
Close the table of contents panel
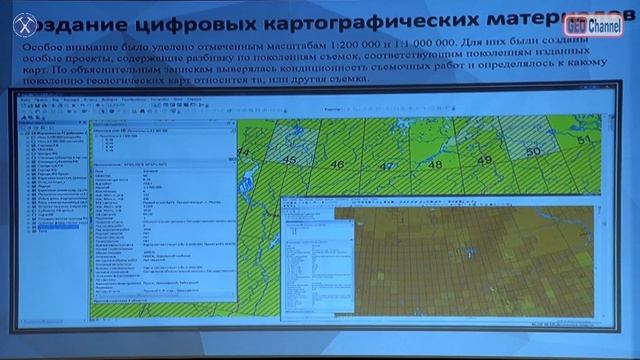tap(85, 122)
